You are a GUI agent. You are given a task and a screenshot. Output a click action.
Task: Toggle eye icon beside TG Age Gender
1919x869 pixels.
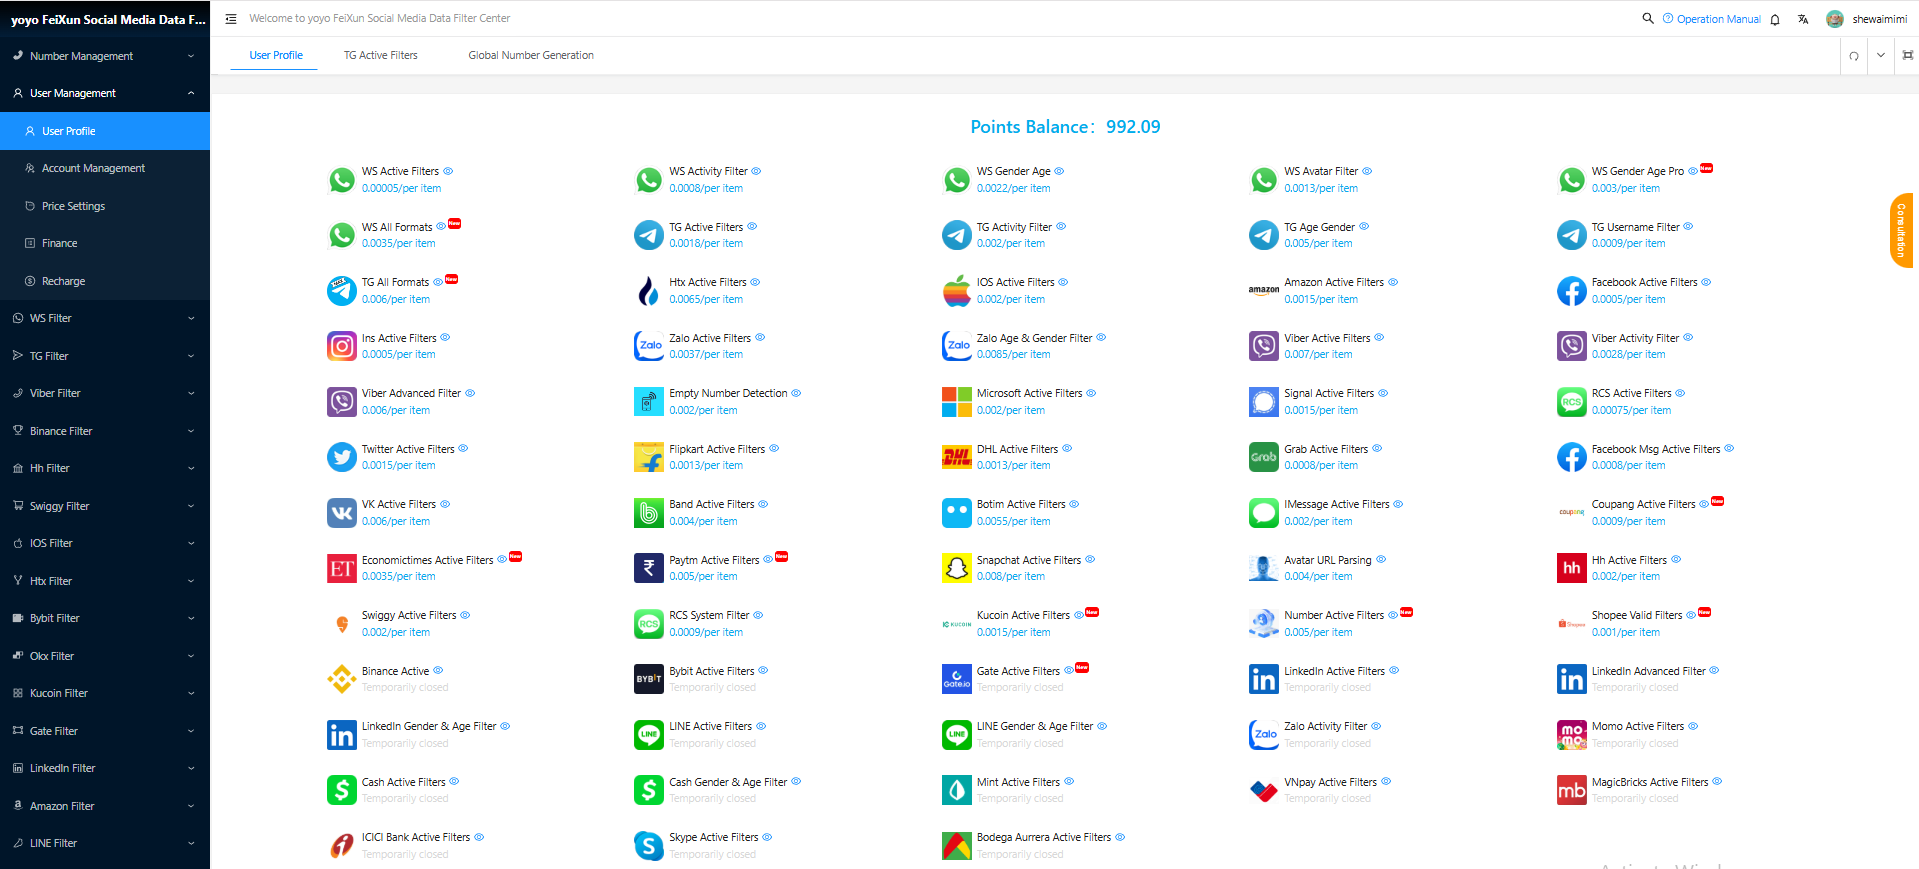click(1364, 226)
